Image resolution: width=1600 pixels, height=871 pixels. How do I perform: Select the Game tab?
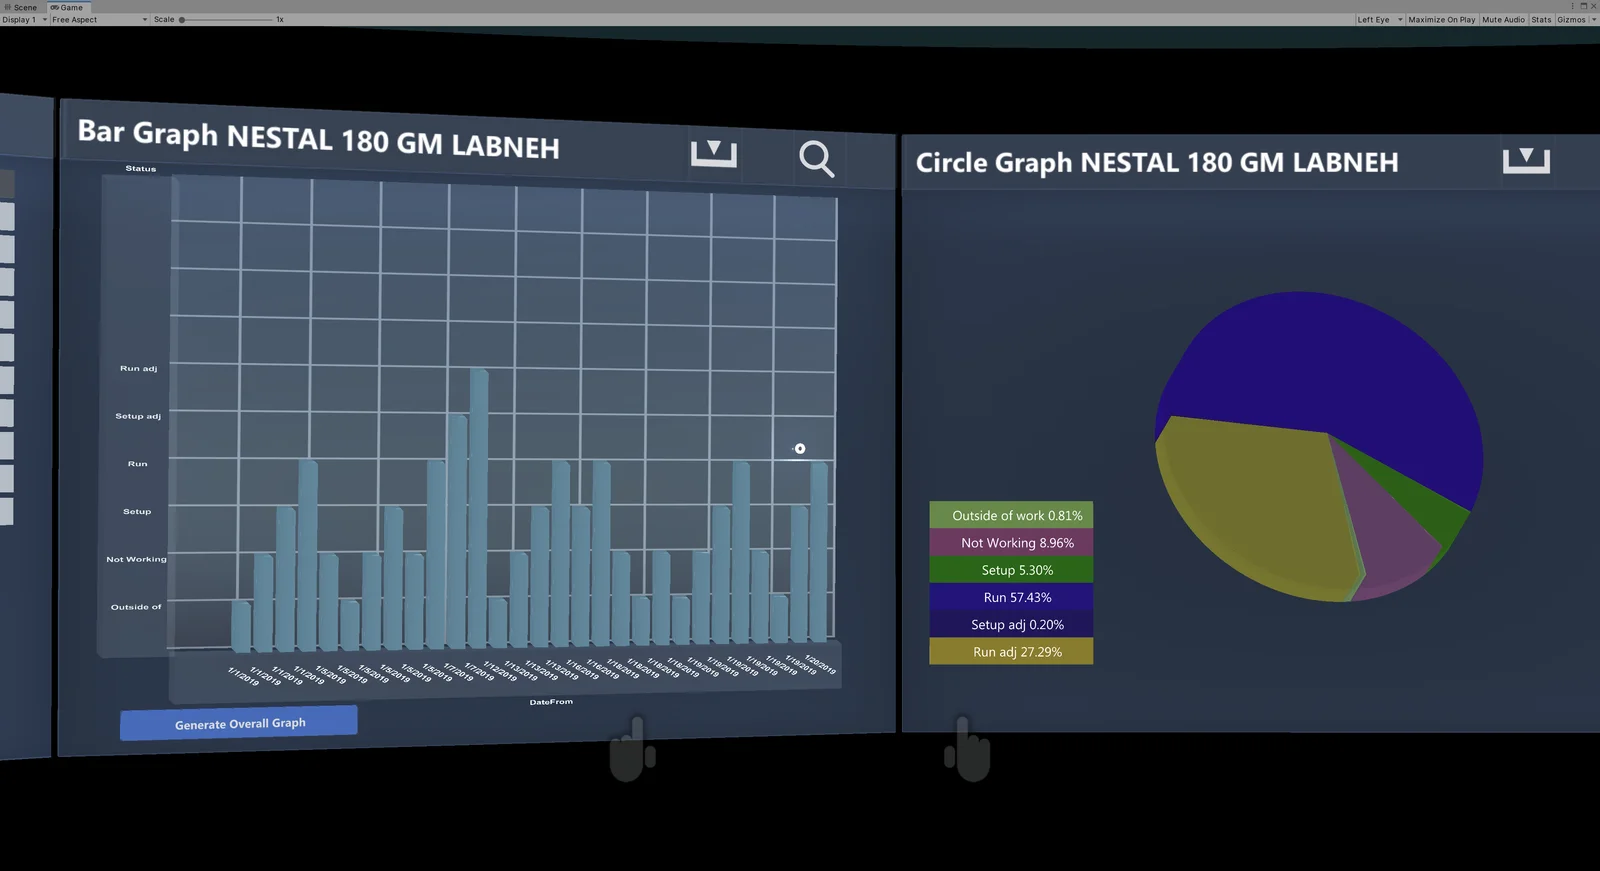coord(67,7)
